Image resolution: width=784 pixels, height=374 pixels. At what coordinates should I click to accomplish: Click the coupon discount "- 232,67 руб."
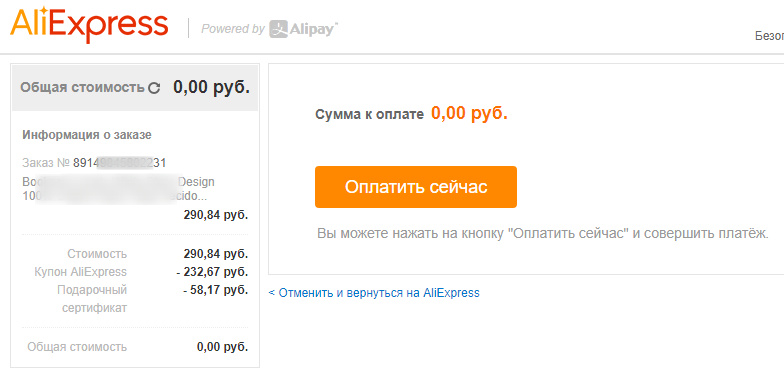click(212, 272)
